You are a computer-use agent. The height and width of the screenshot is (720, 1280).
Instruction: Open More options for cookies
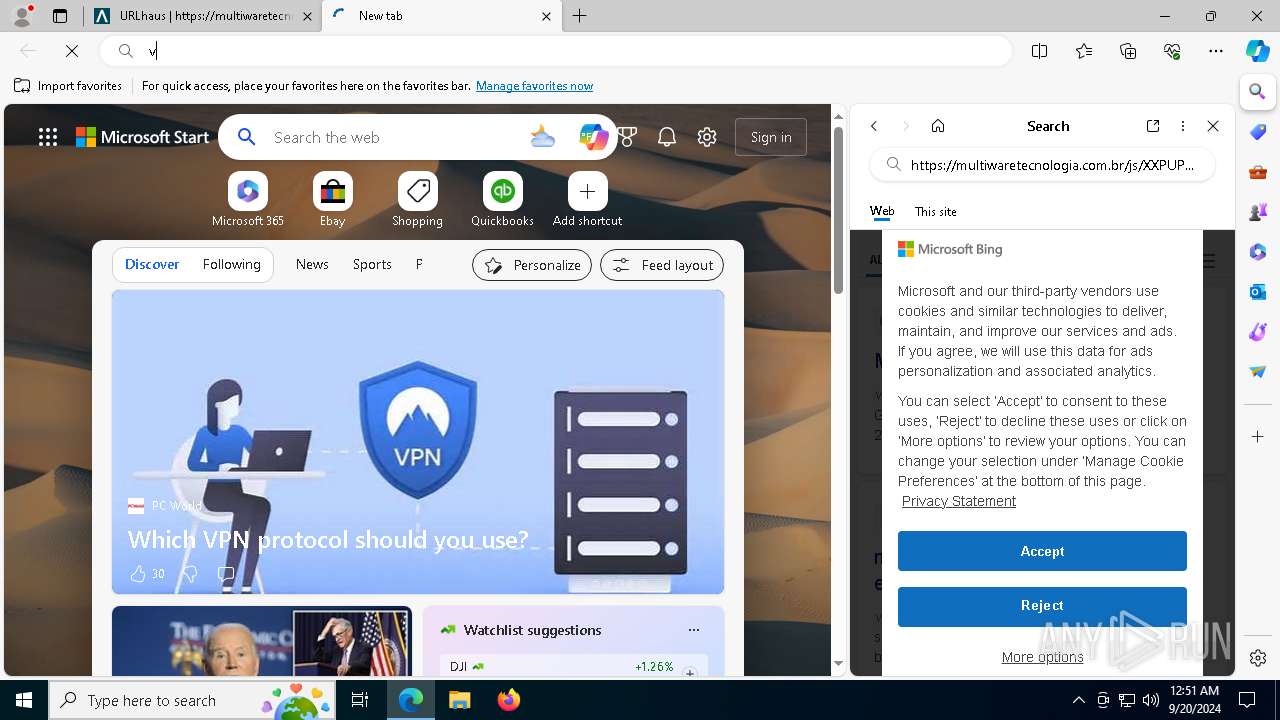[1042, 657]
